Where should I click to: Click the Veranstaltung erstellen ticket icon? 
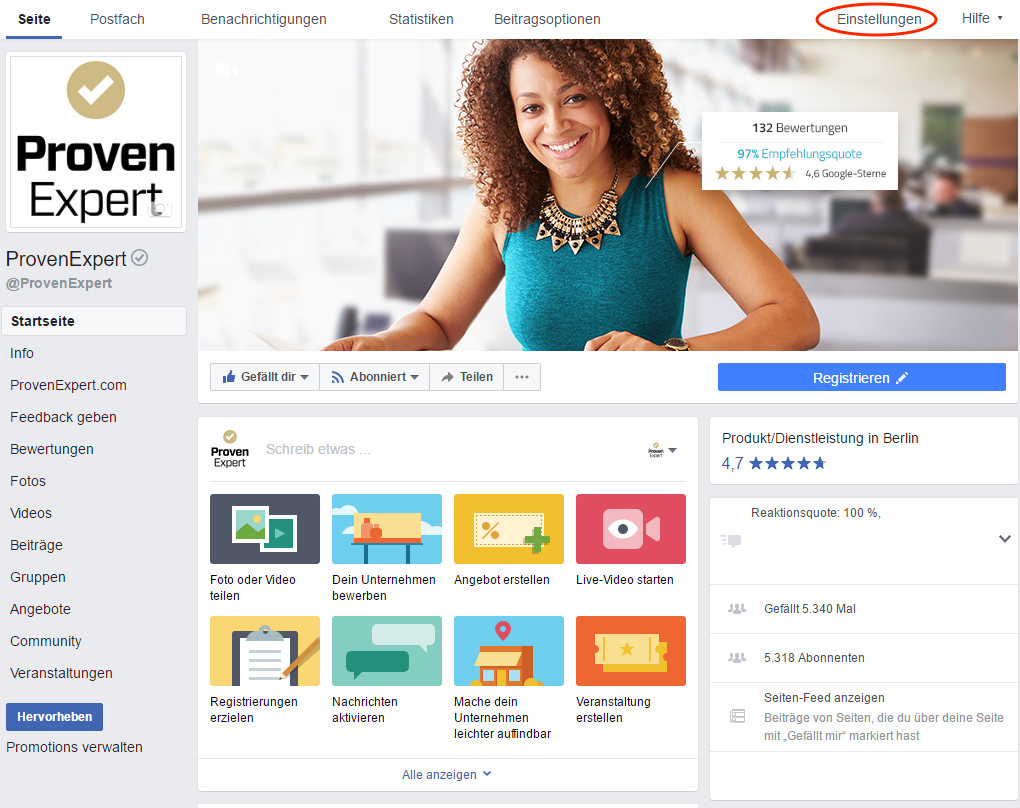tap(630, 651)
